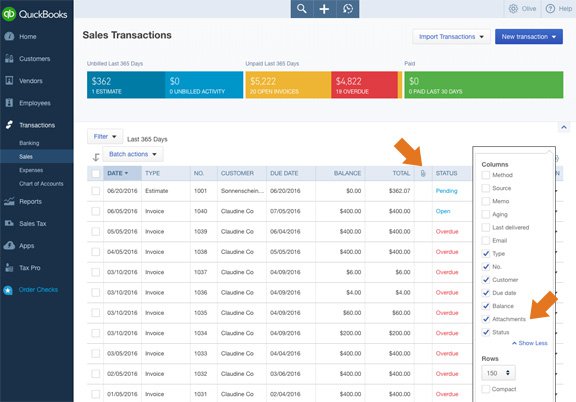Open the Olive account menu label
This screenshot has width=576, height=402.
529,8
